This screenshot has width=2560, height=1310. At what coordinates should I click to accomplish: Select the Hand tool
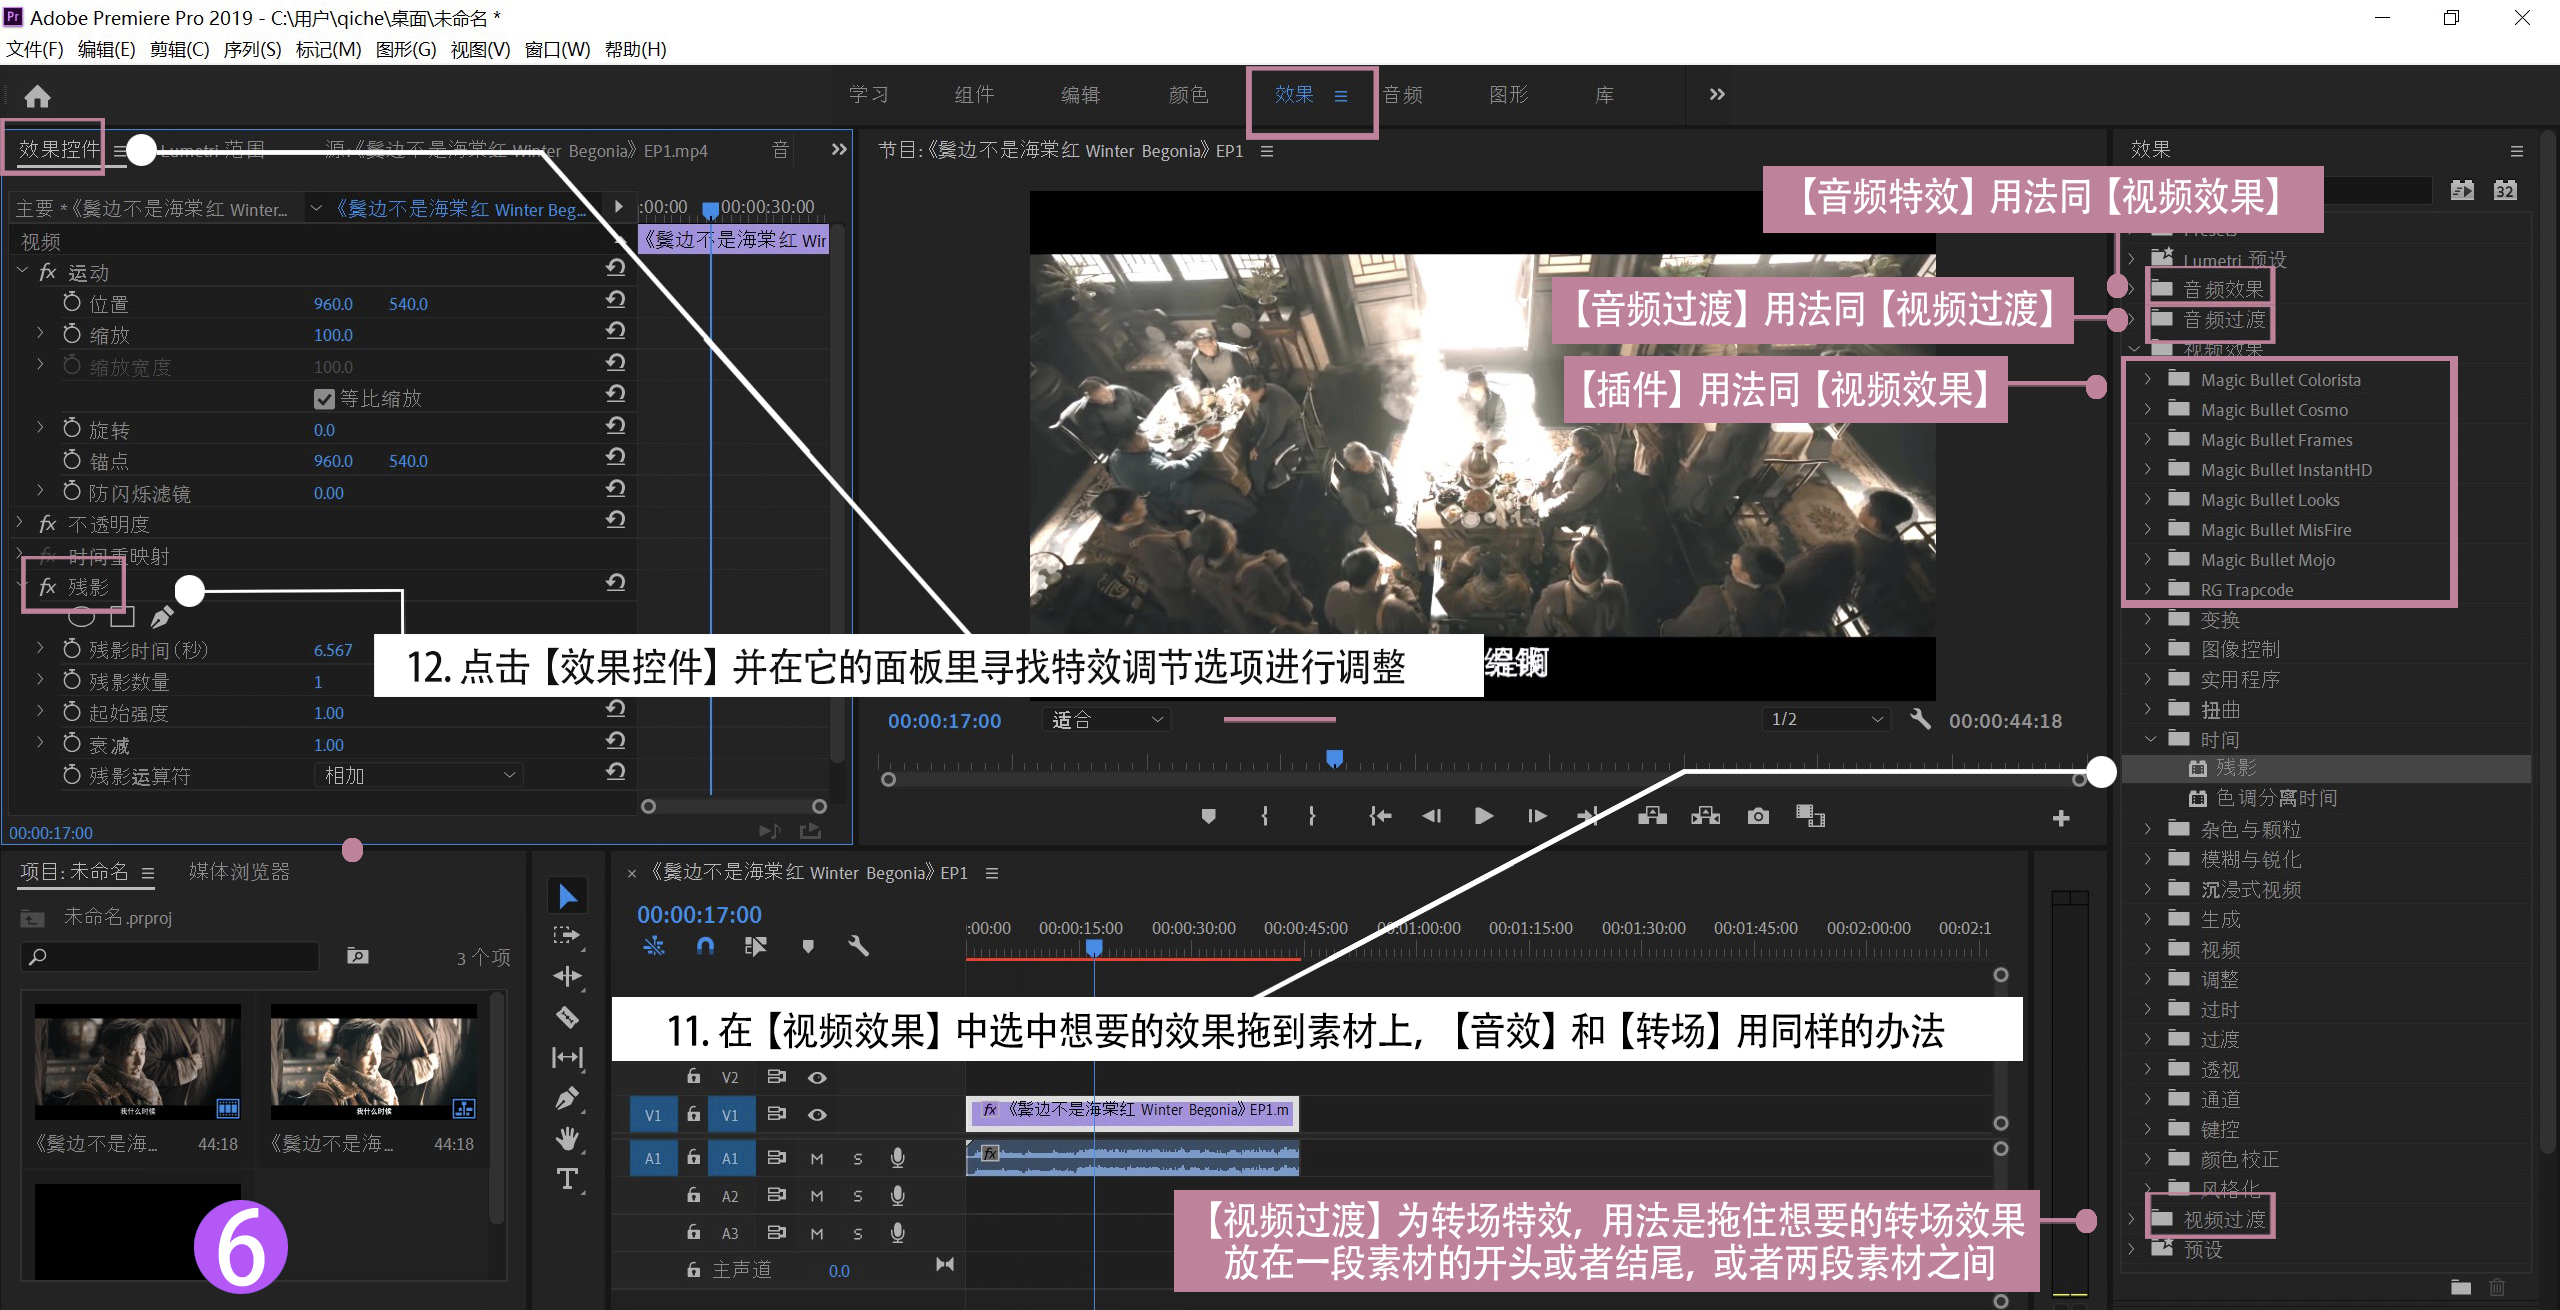coord(567,1138)
